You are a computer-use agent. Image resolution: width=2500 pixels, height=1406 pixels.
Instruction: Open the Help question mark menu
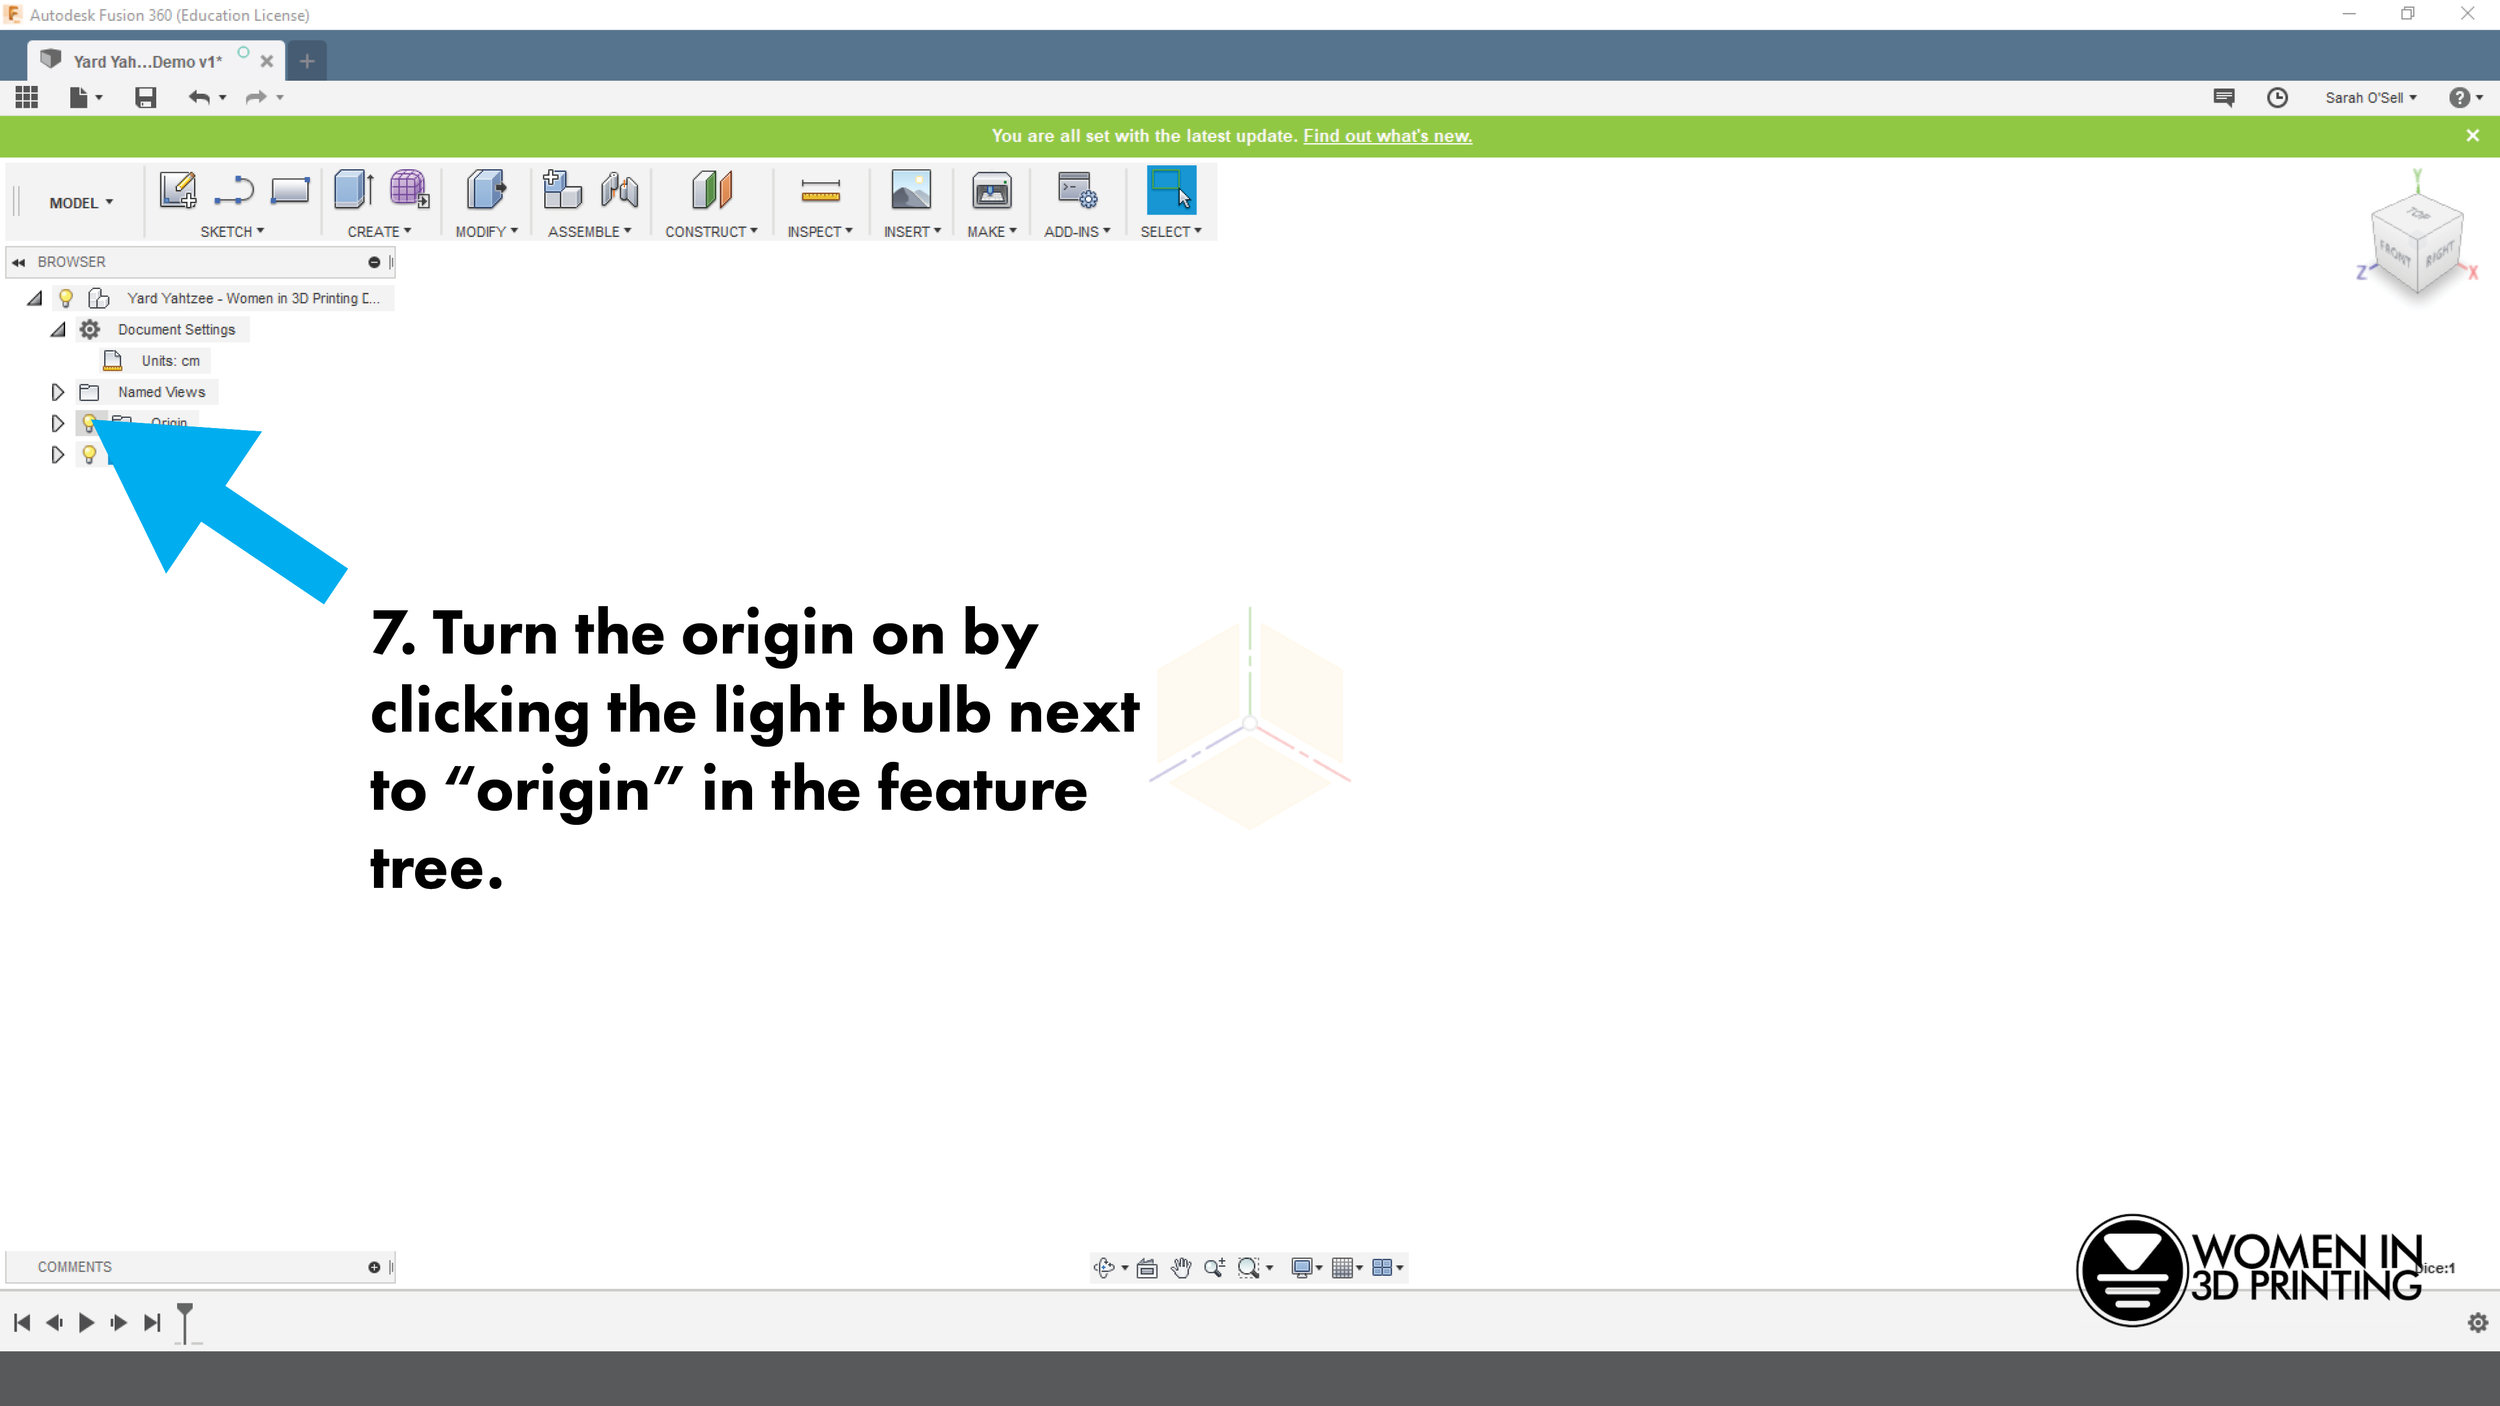[2465, 97]
